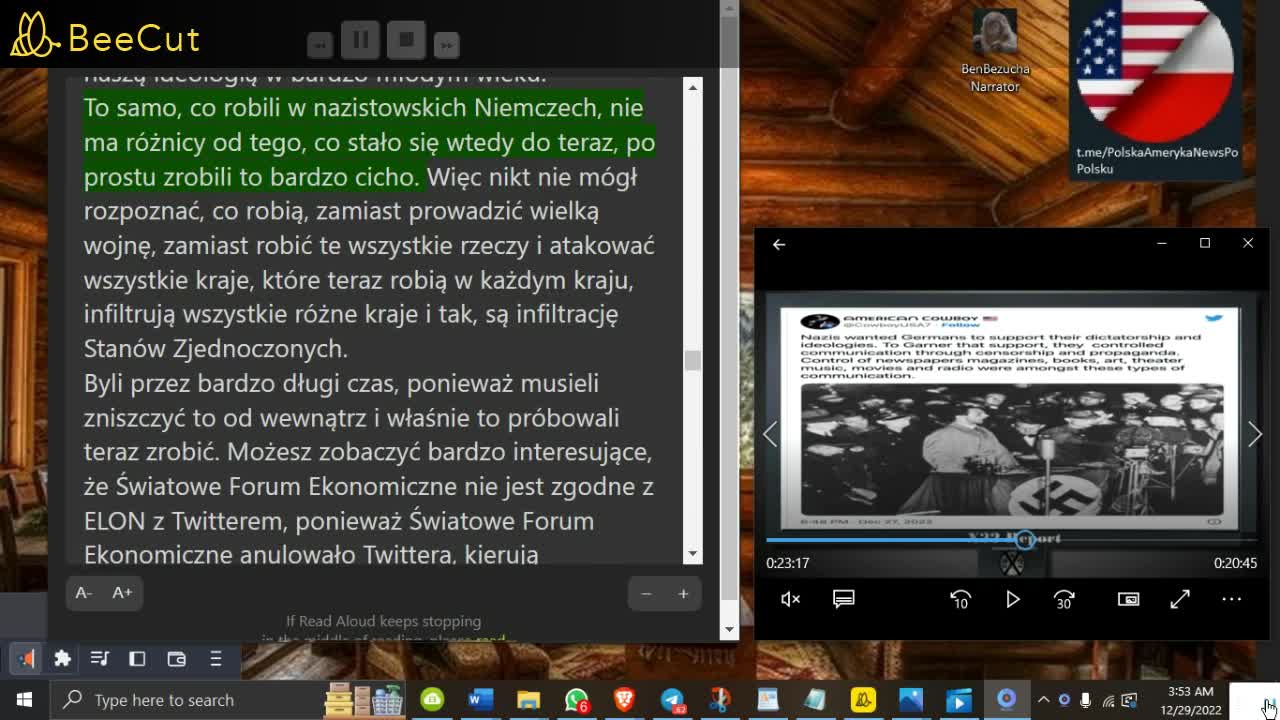Skip to previous paragraph in Read Aloud
The height and width of the screenshot is (720, 1280).
pyautogui.click(x=320, y=44)
